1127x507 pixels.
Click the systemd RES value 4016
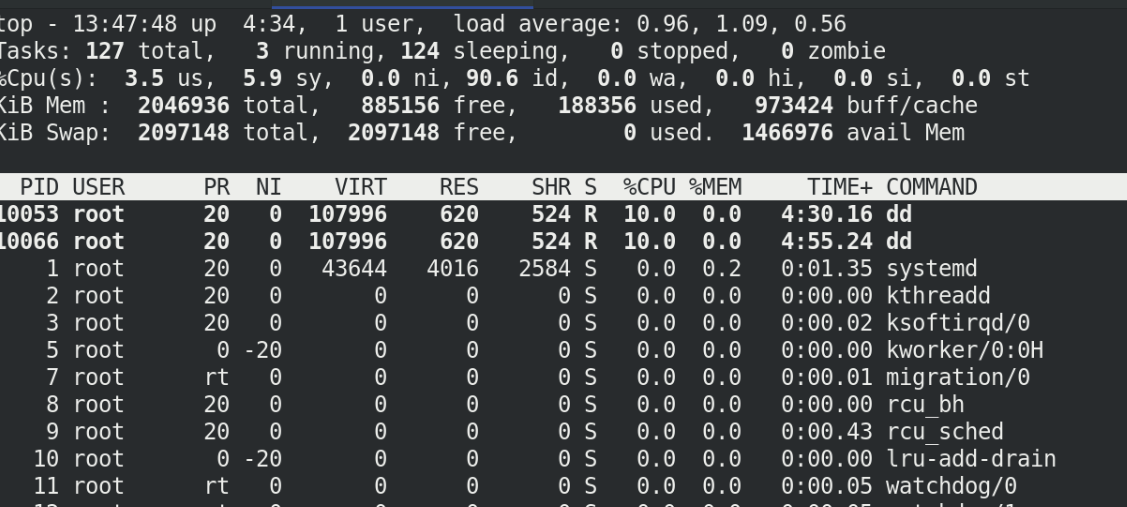453,268
